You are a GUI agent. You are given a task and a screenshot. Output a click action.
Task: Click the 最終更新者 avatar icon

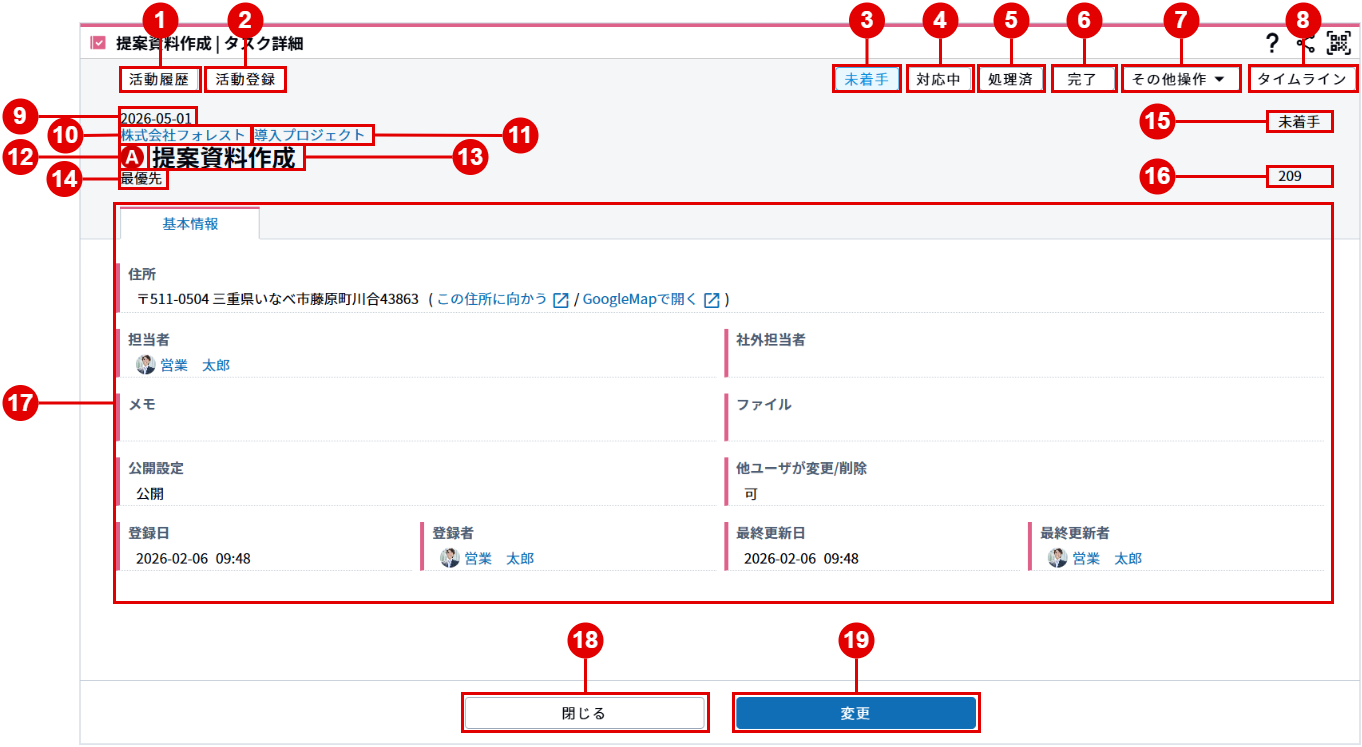click(1058, 558)
